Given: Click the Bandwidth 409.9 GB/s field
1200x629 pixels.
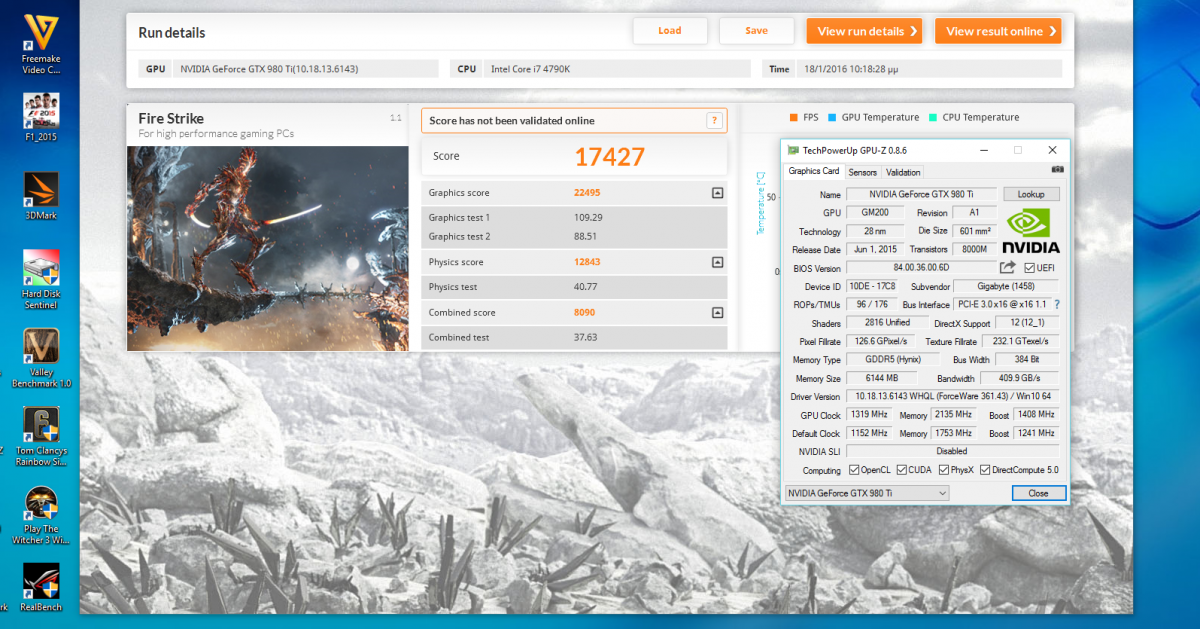Looking at the screenshot, I should pos(1018,379).
